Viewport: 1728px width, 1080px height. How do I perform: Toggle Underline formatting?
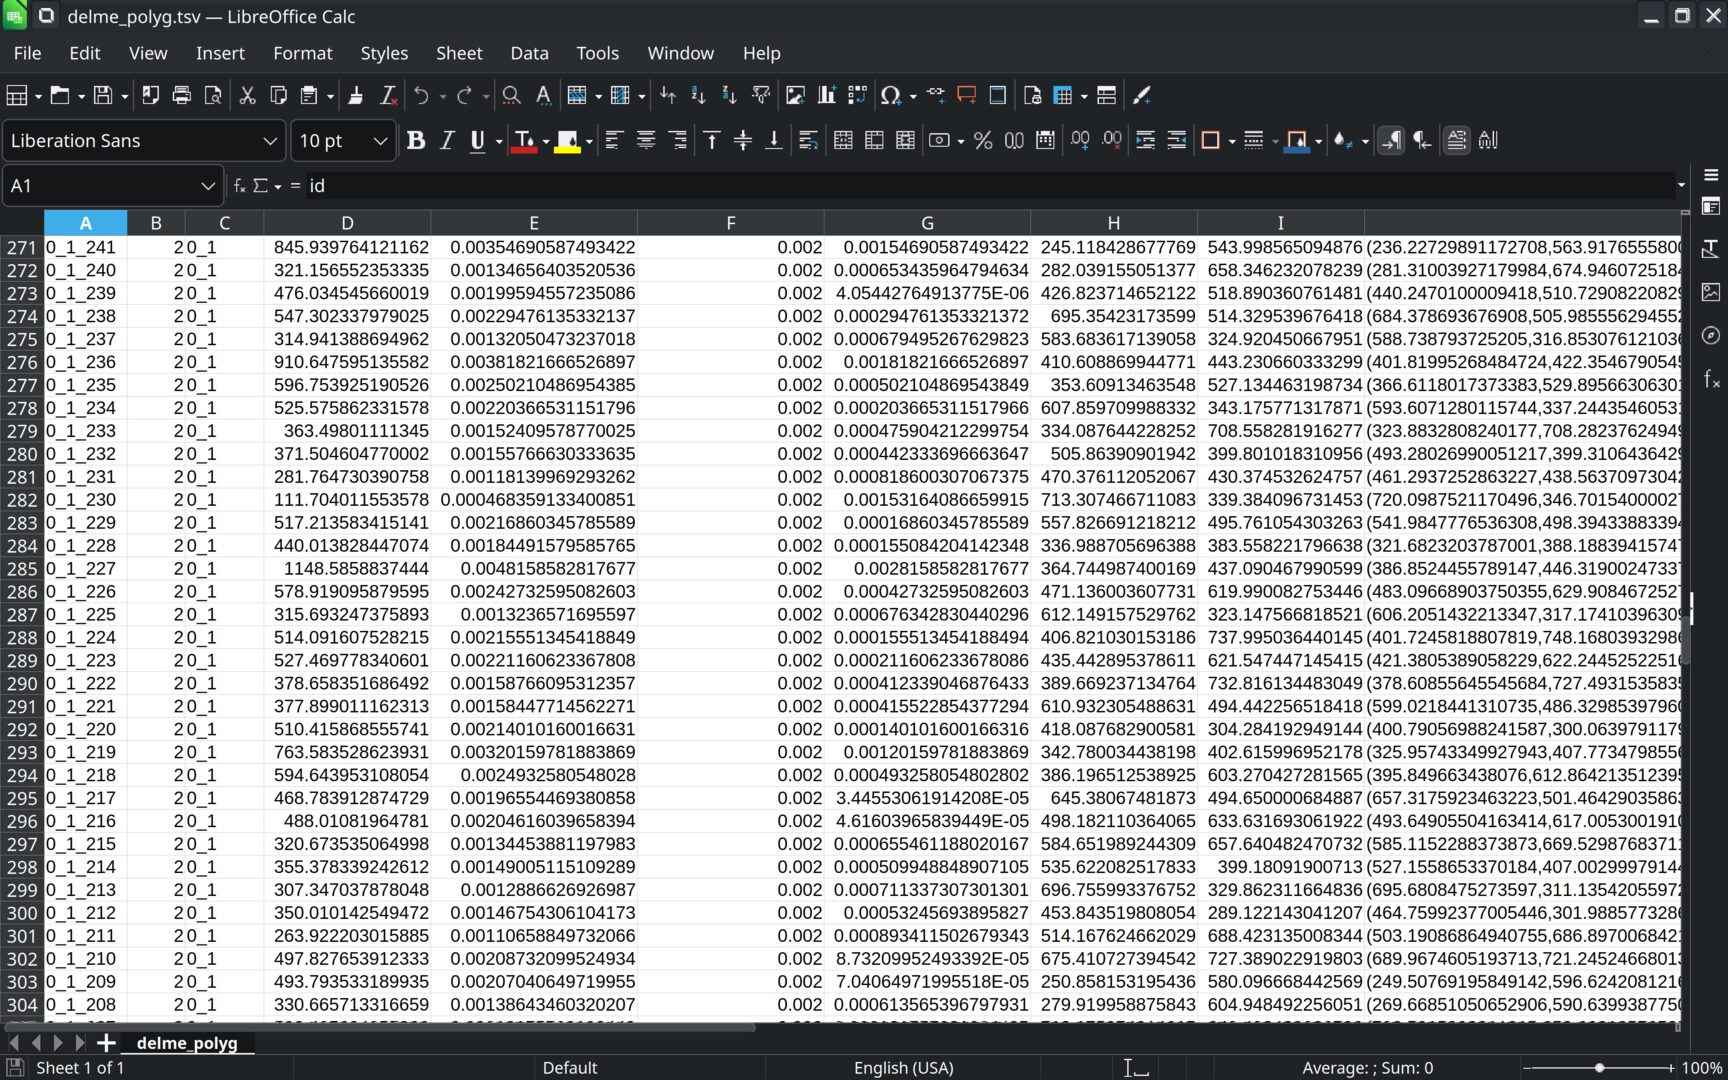tap(477, 141)
